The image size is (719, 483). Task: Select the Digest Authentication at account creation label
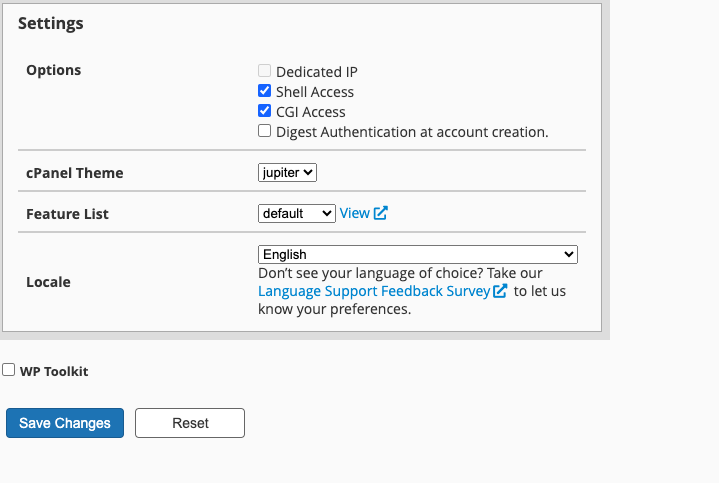click(412, 132)
